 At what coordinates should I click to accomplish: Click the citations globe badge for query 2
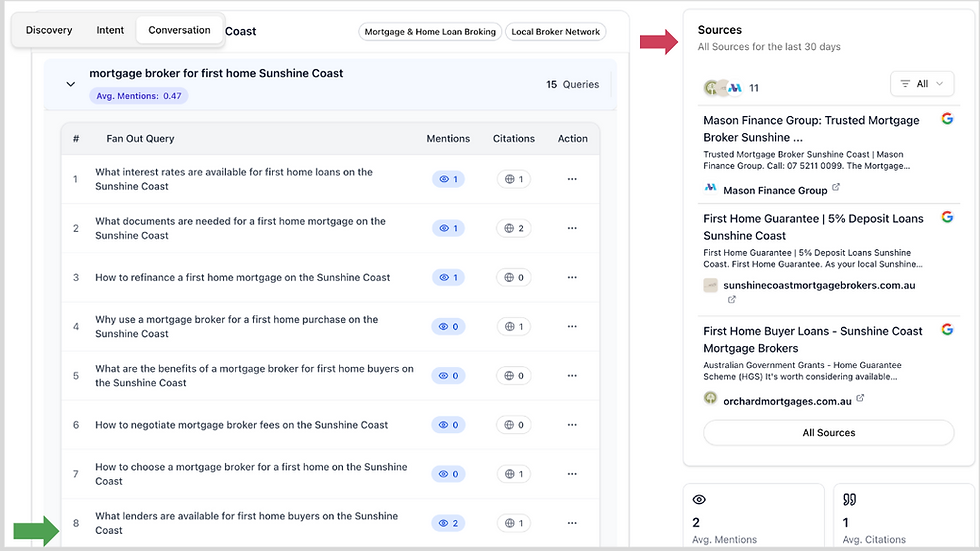513,228
